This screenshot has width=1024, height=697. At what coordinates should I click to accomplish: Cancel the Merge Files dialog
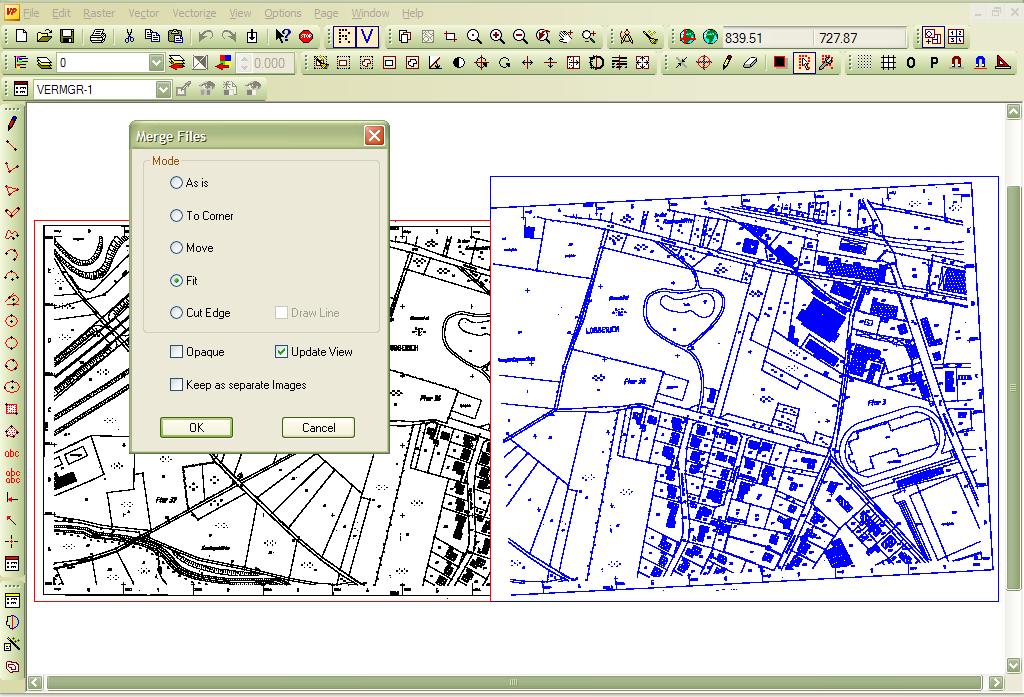(x=318, y=428)
